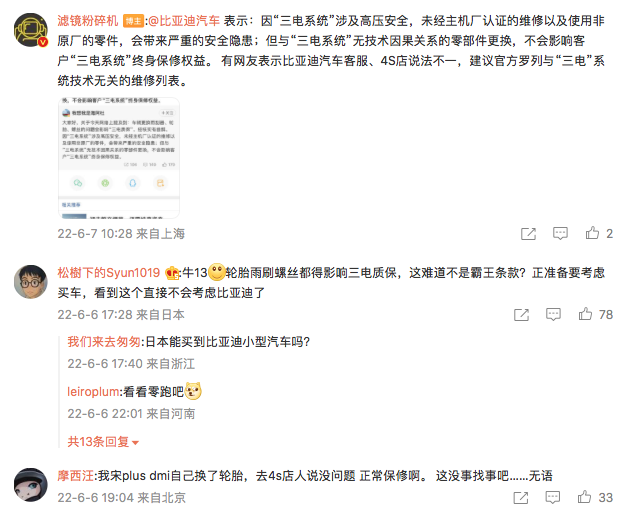
Task: Click 摩西汪 avatar image
Action: [x=31, y=485]
